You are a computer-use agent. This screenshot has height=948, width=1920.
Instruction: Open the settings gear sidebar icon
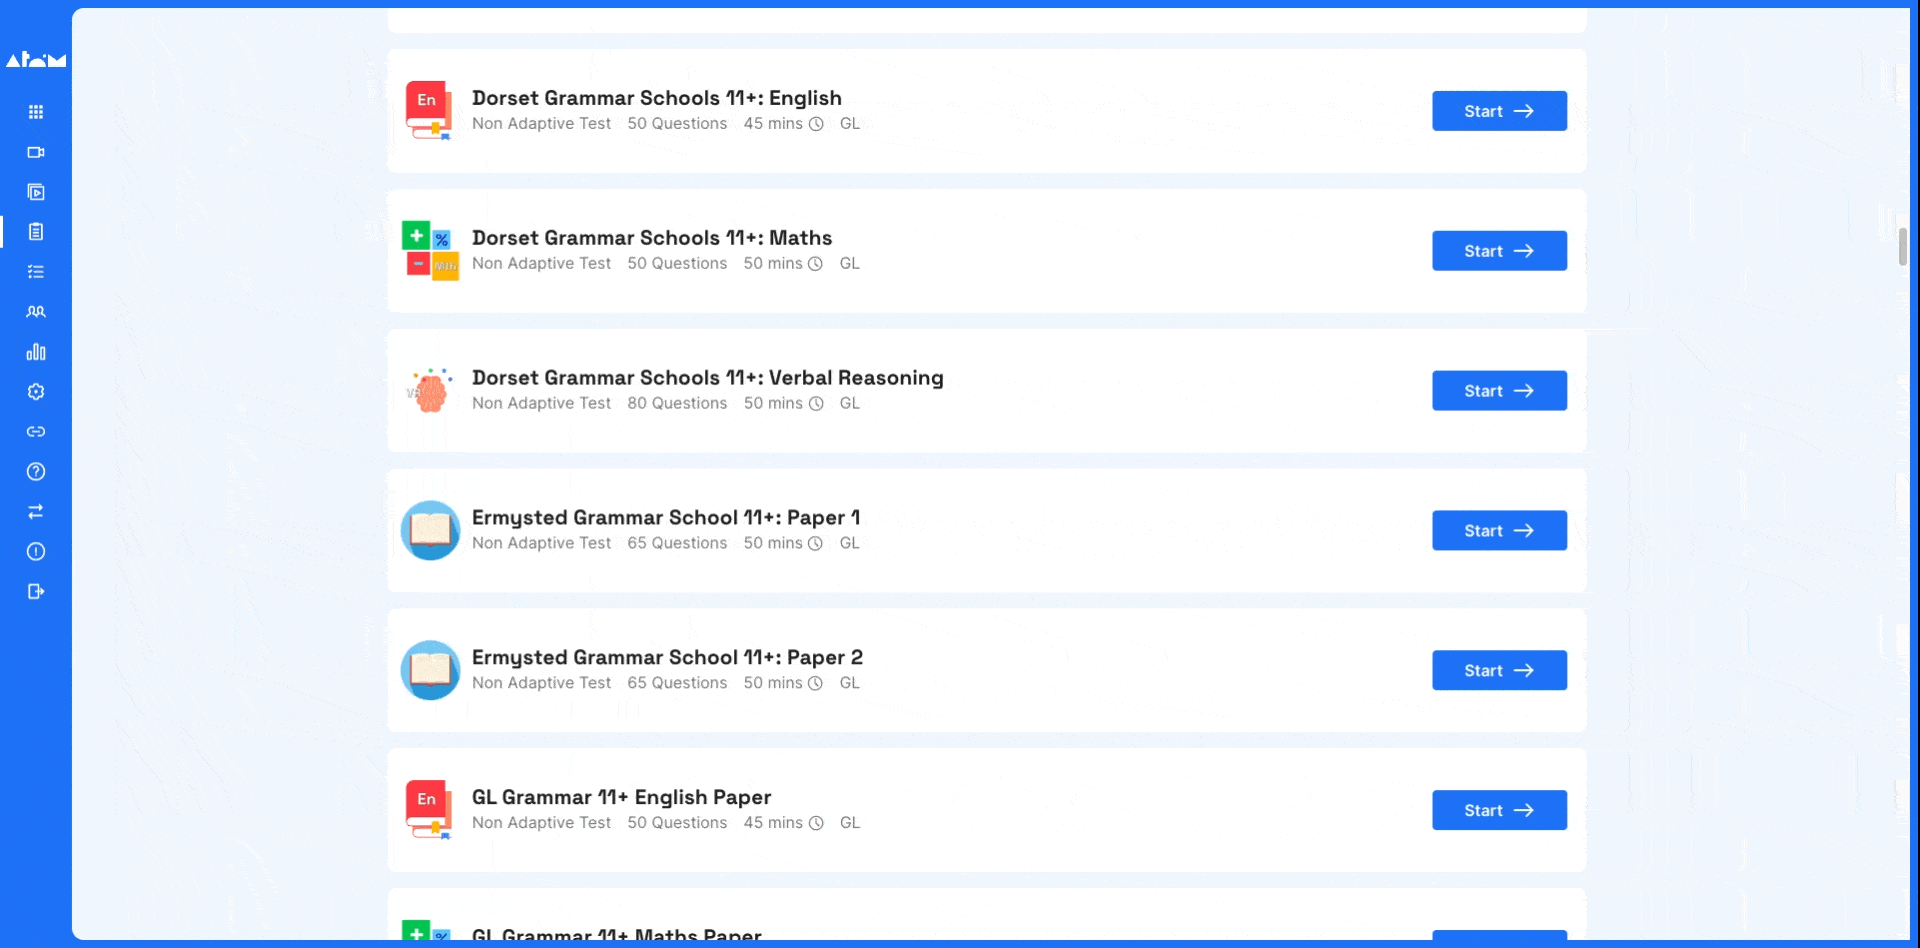[x=36, y=392]
